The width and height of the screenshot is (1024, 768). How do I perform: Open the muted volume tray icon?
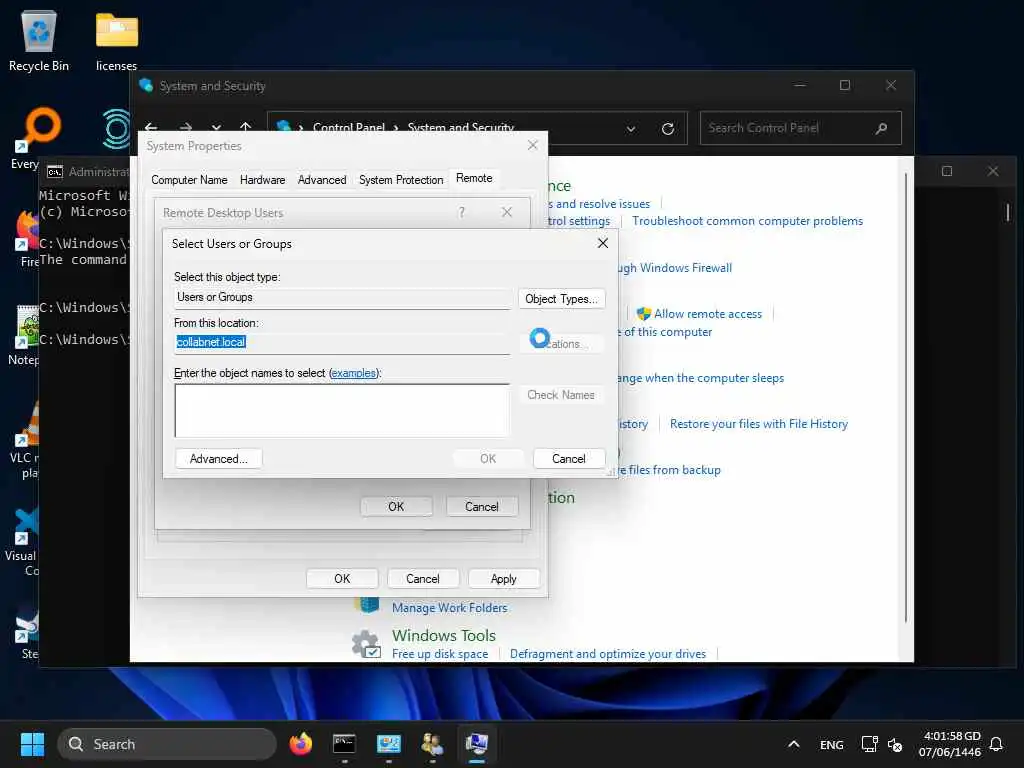point(895,744)
